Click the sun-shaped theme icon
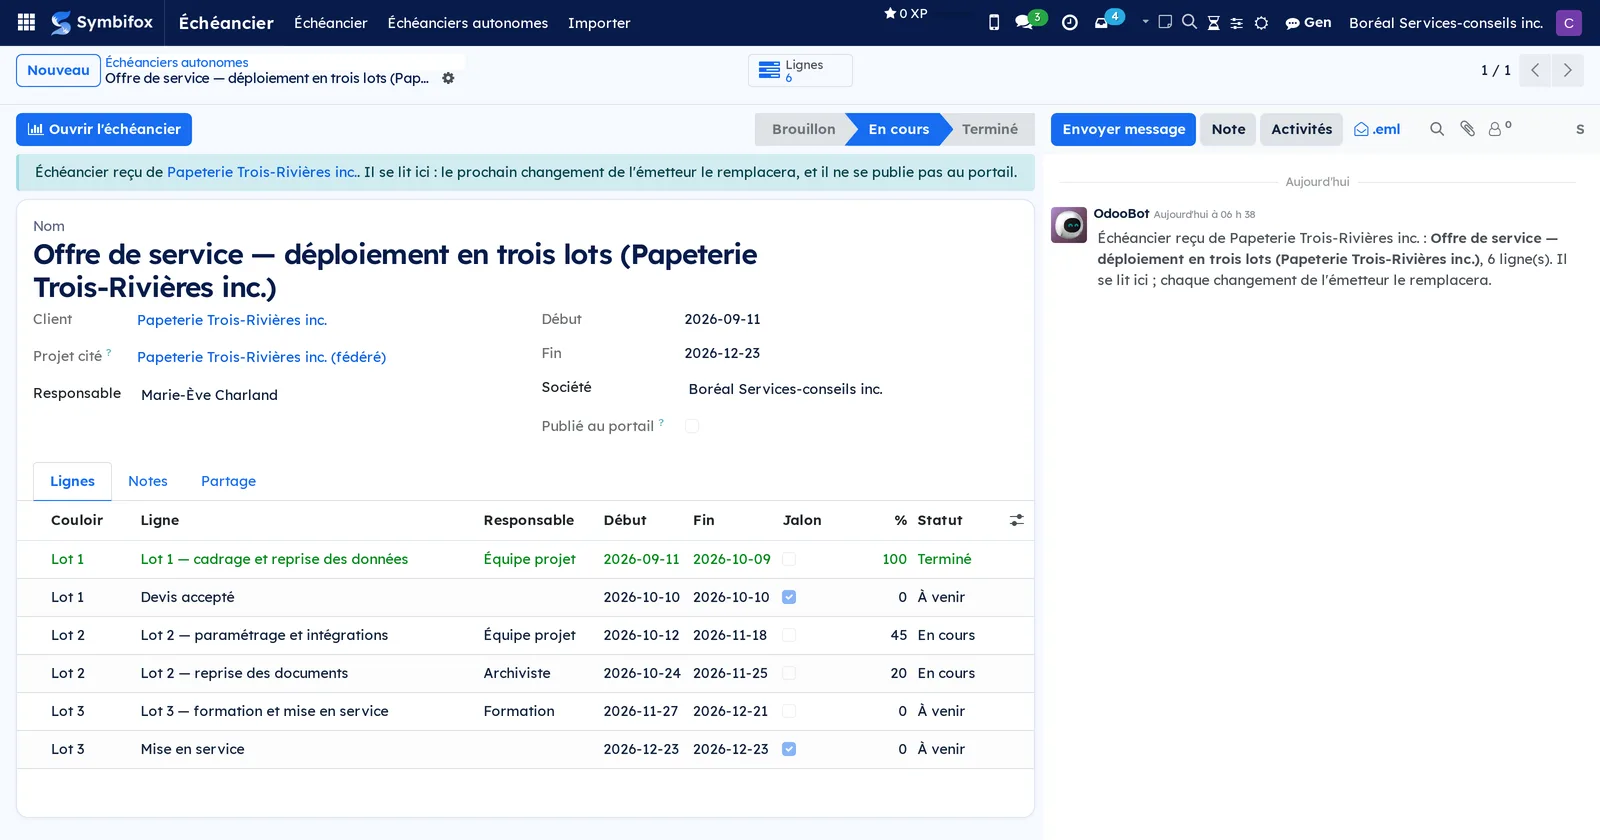Image resolution: width=1600 pixels, height=840 pixels. pyautogui.click(x=1261, y=23)
